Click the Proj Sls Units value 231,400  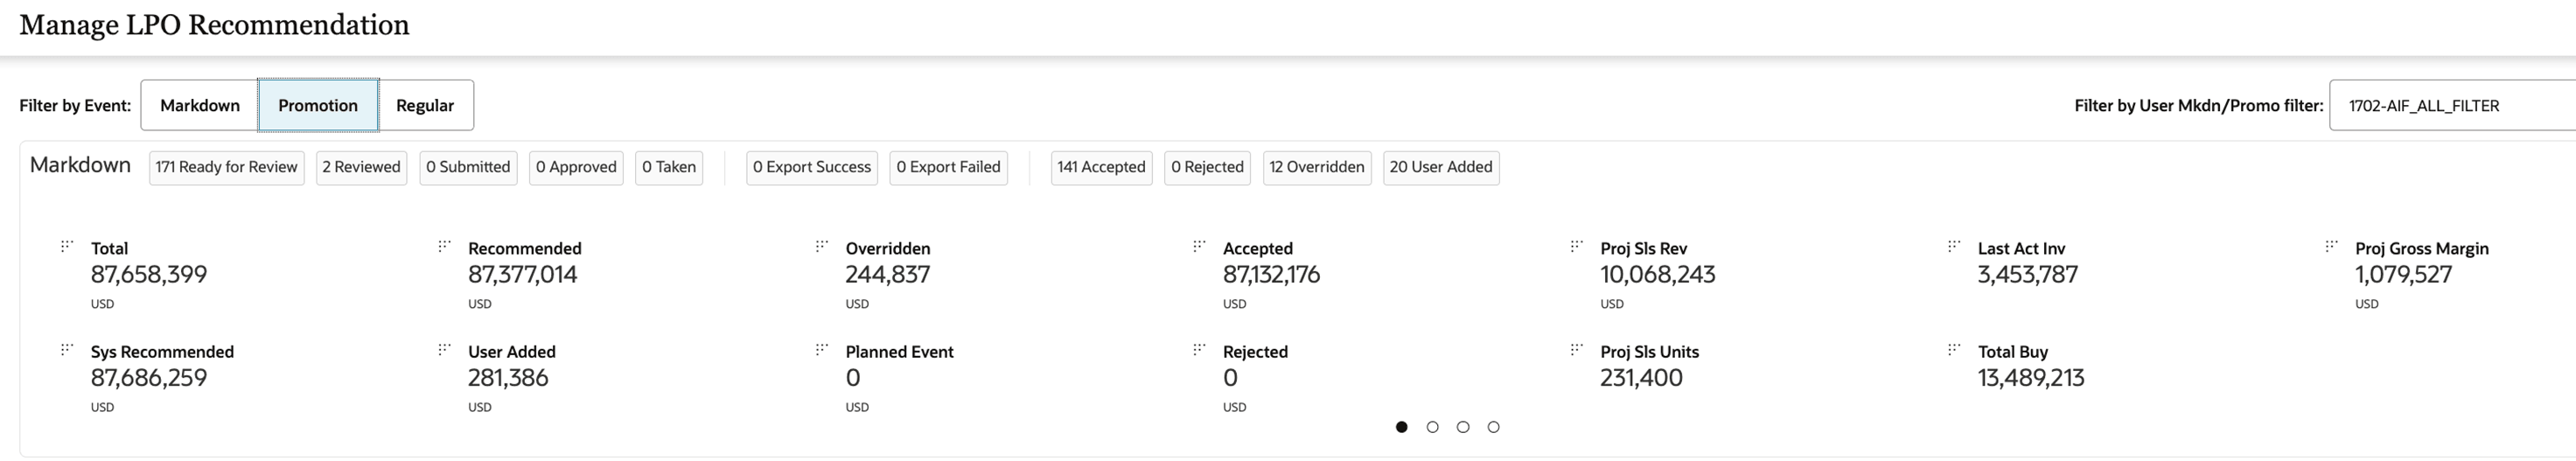point(1641,379)
